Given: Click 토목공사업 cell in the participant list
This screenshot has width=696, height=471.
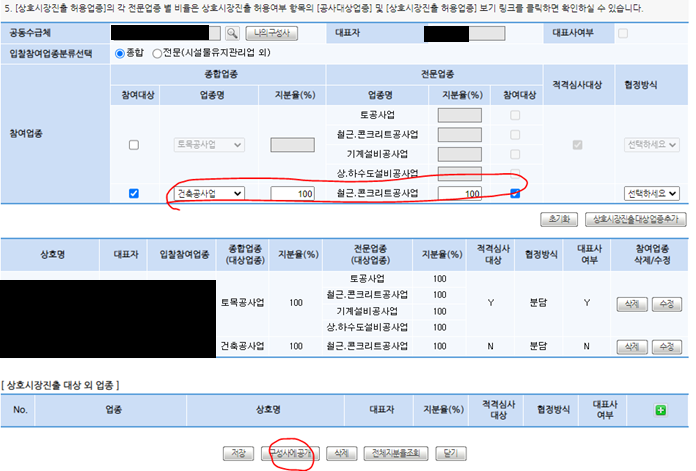Looking at the screenshot, I should coord(243,303).
